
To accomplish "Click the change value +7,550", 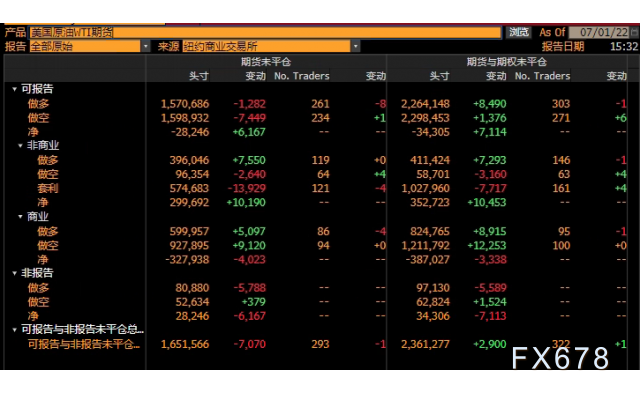I will click(x=249, y=160).
